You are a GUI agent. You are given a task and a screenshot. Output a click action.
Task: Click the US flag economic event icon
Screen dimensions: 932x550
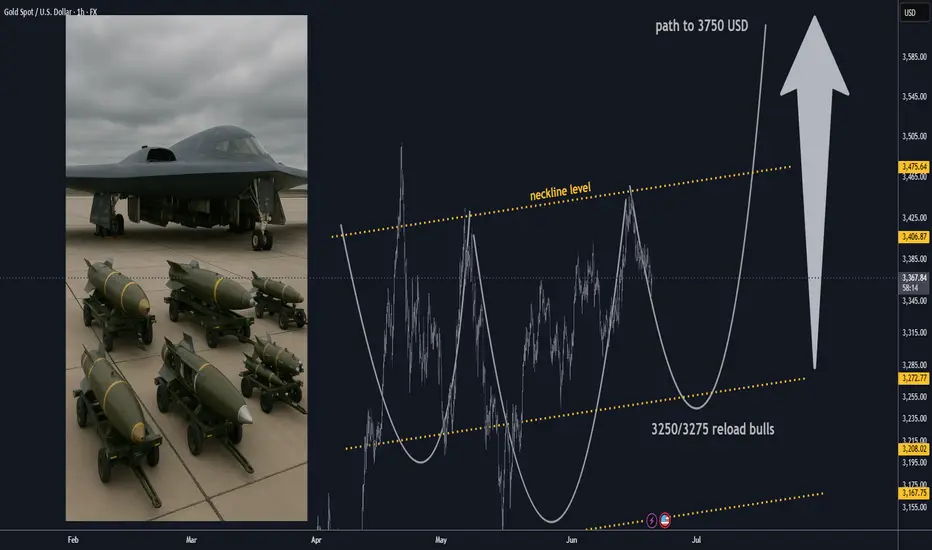665,521
